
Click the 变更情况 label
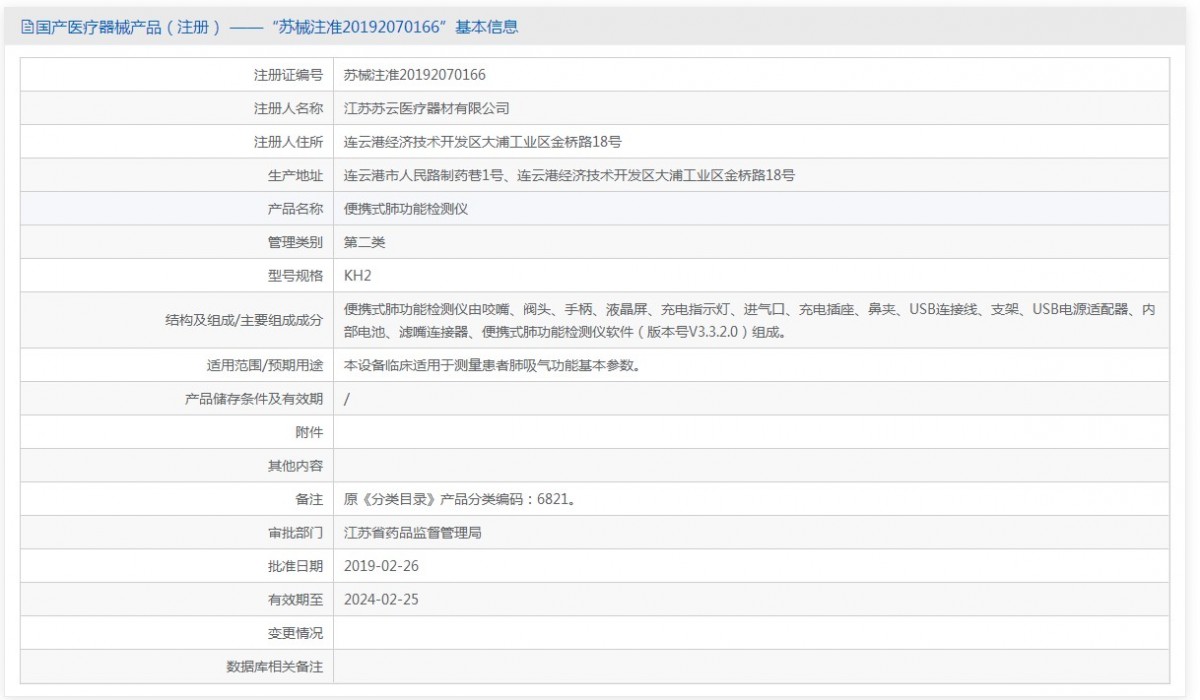coord(295,633)
